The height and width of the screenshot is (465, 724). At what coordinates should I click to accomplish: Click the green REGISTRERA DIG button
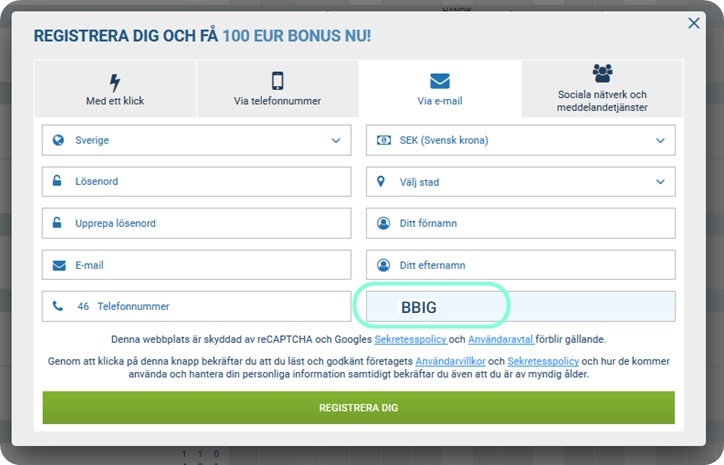coord(359,408)
